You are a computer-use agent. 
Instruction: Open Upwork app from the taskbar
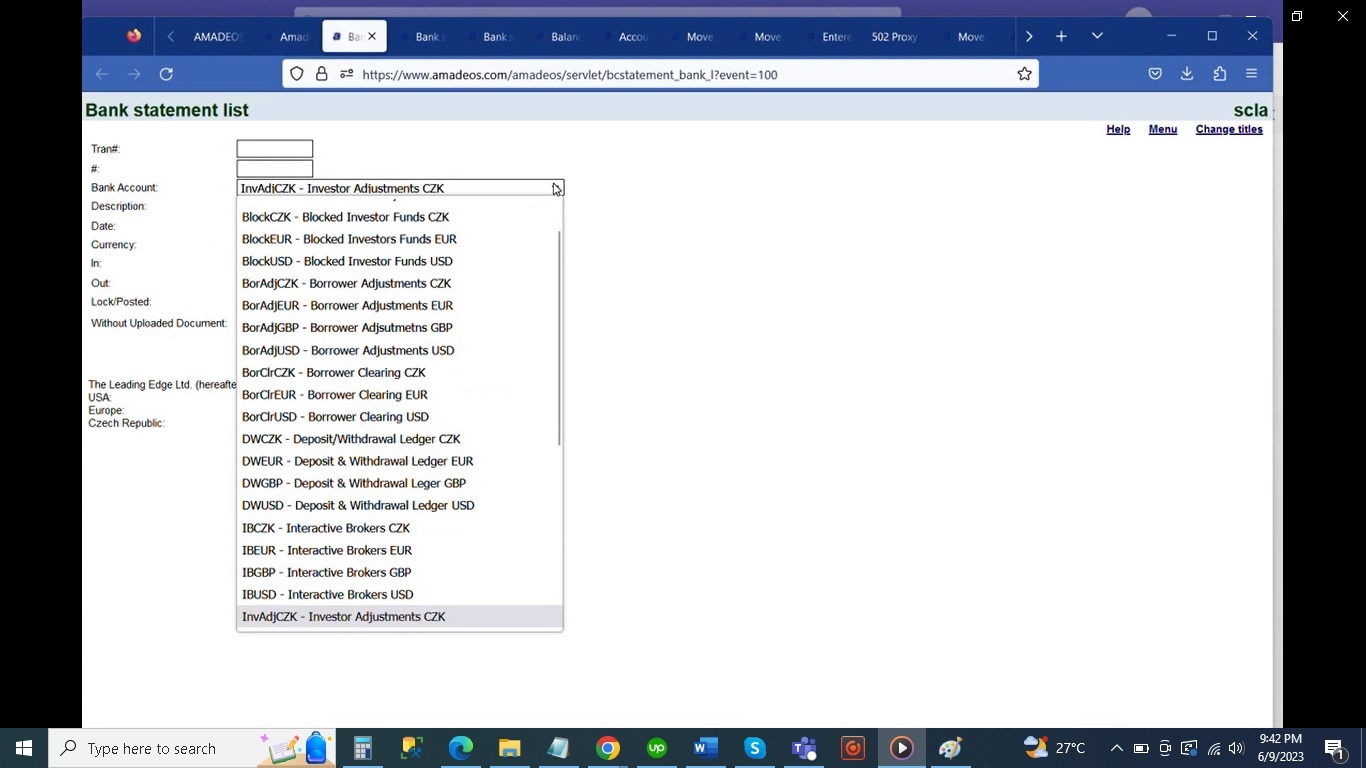click(x=656, y=748)
